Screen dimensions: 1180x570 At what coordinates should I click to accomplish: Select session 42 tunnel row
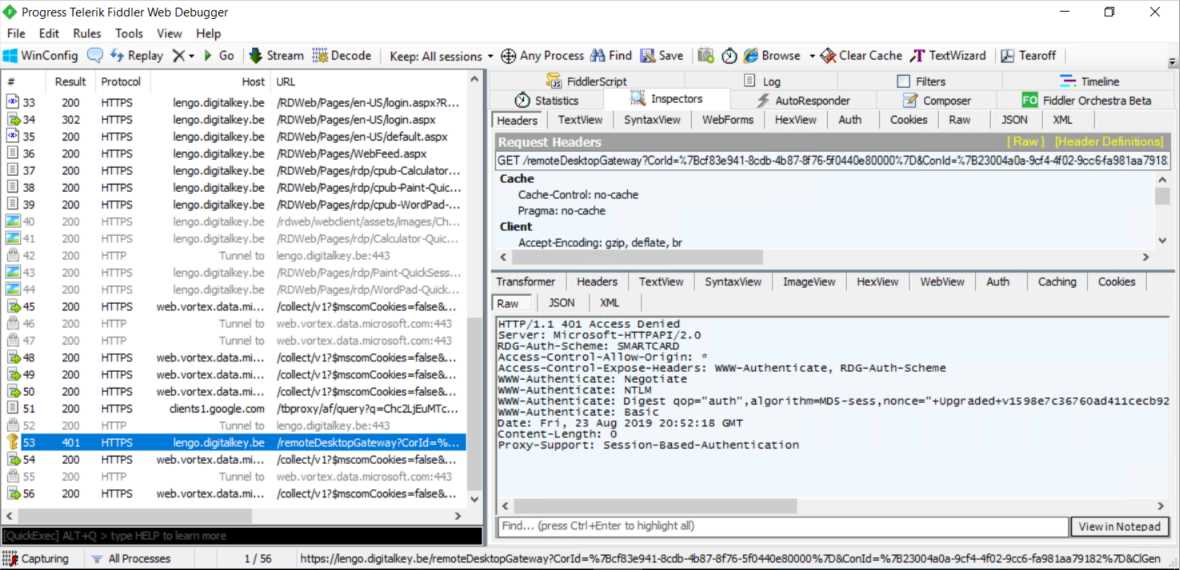pyautogui.click(x=234, y=256)
